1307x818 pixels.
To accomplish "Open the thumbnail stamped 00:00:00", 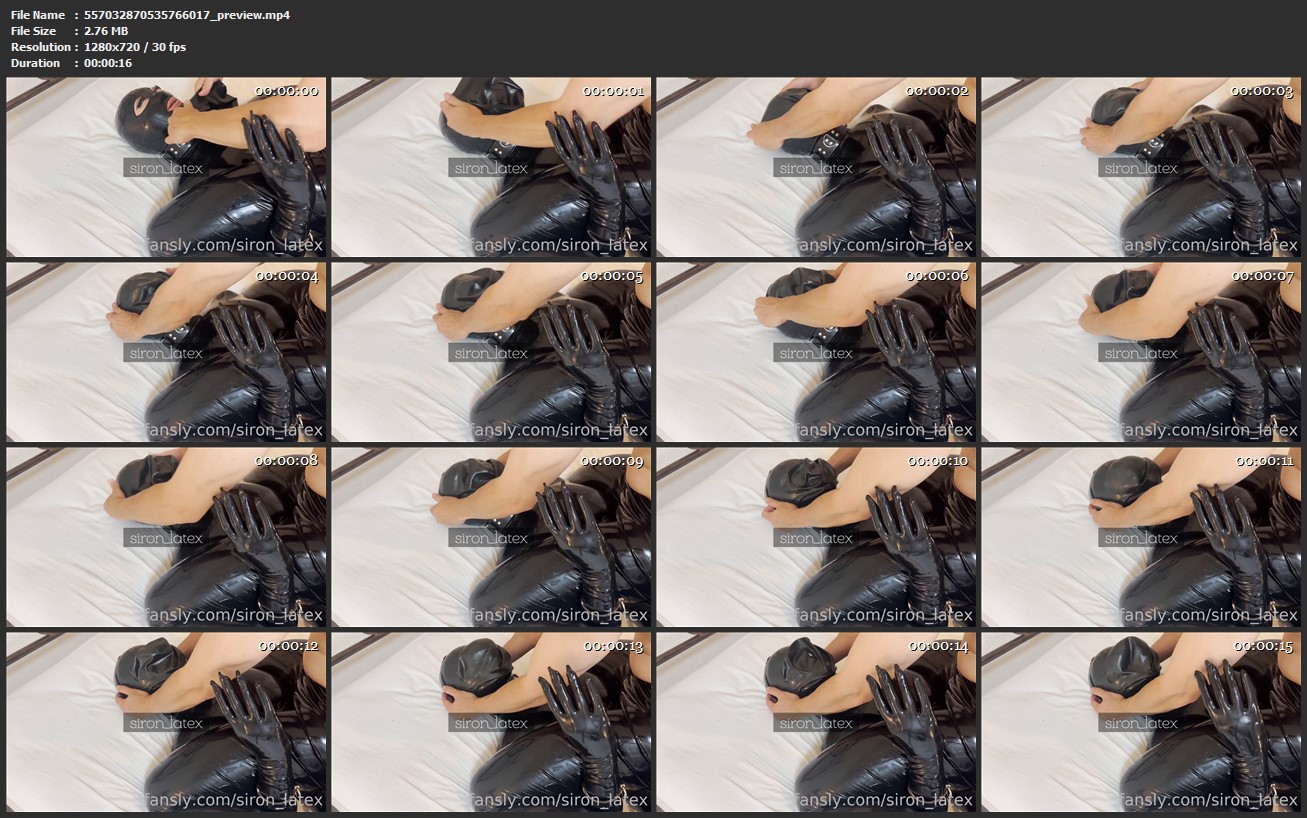I will click(x=166, y=167).
